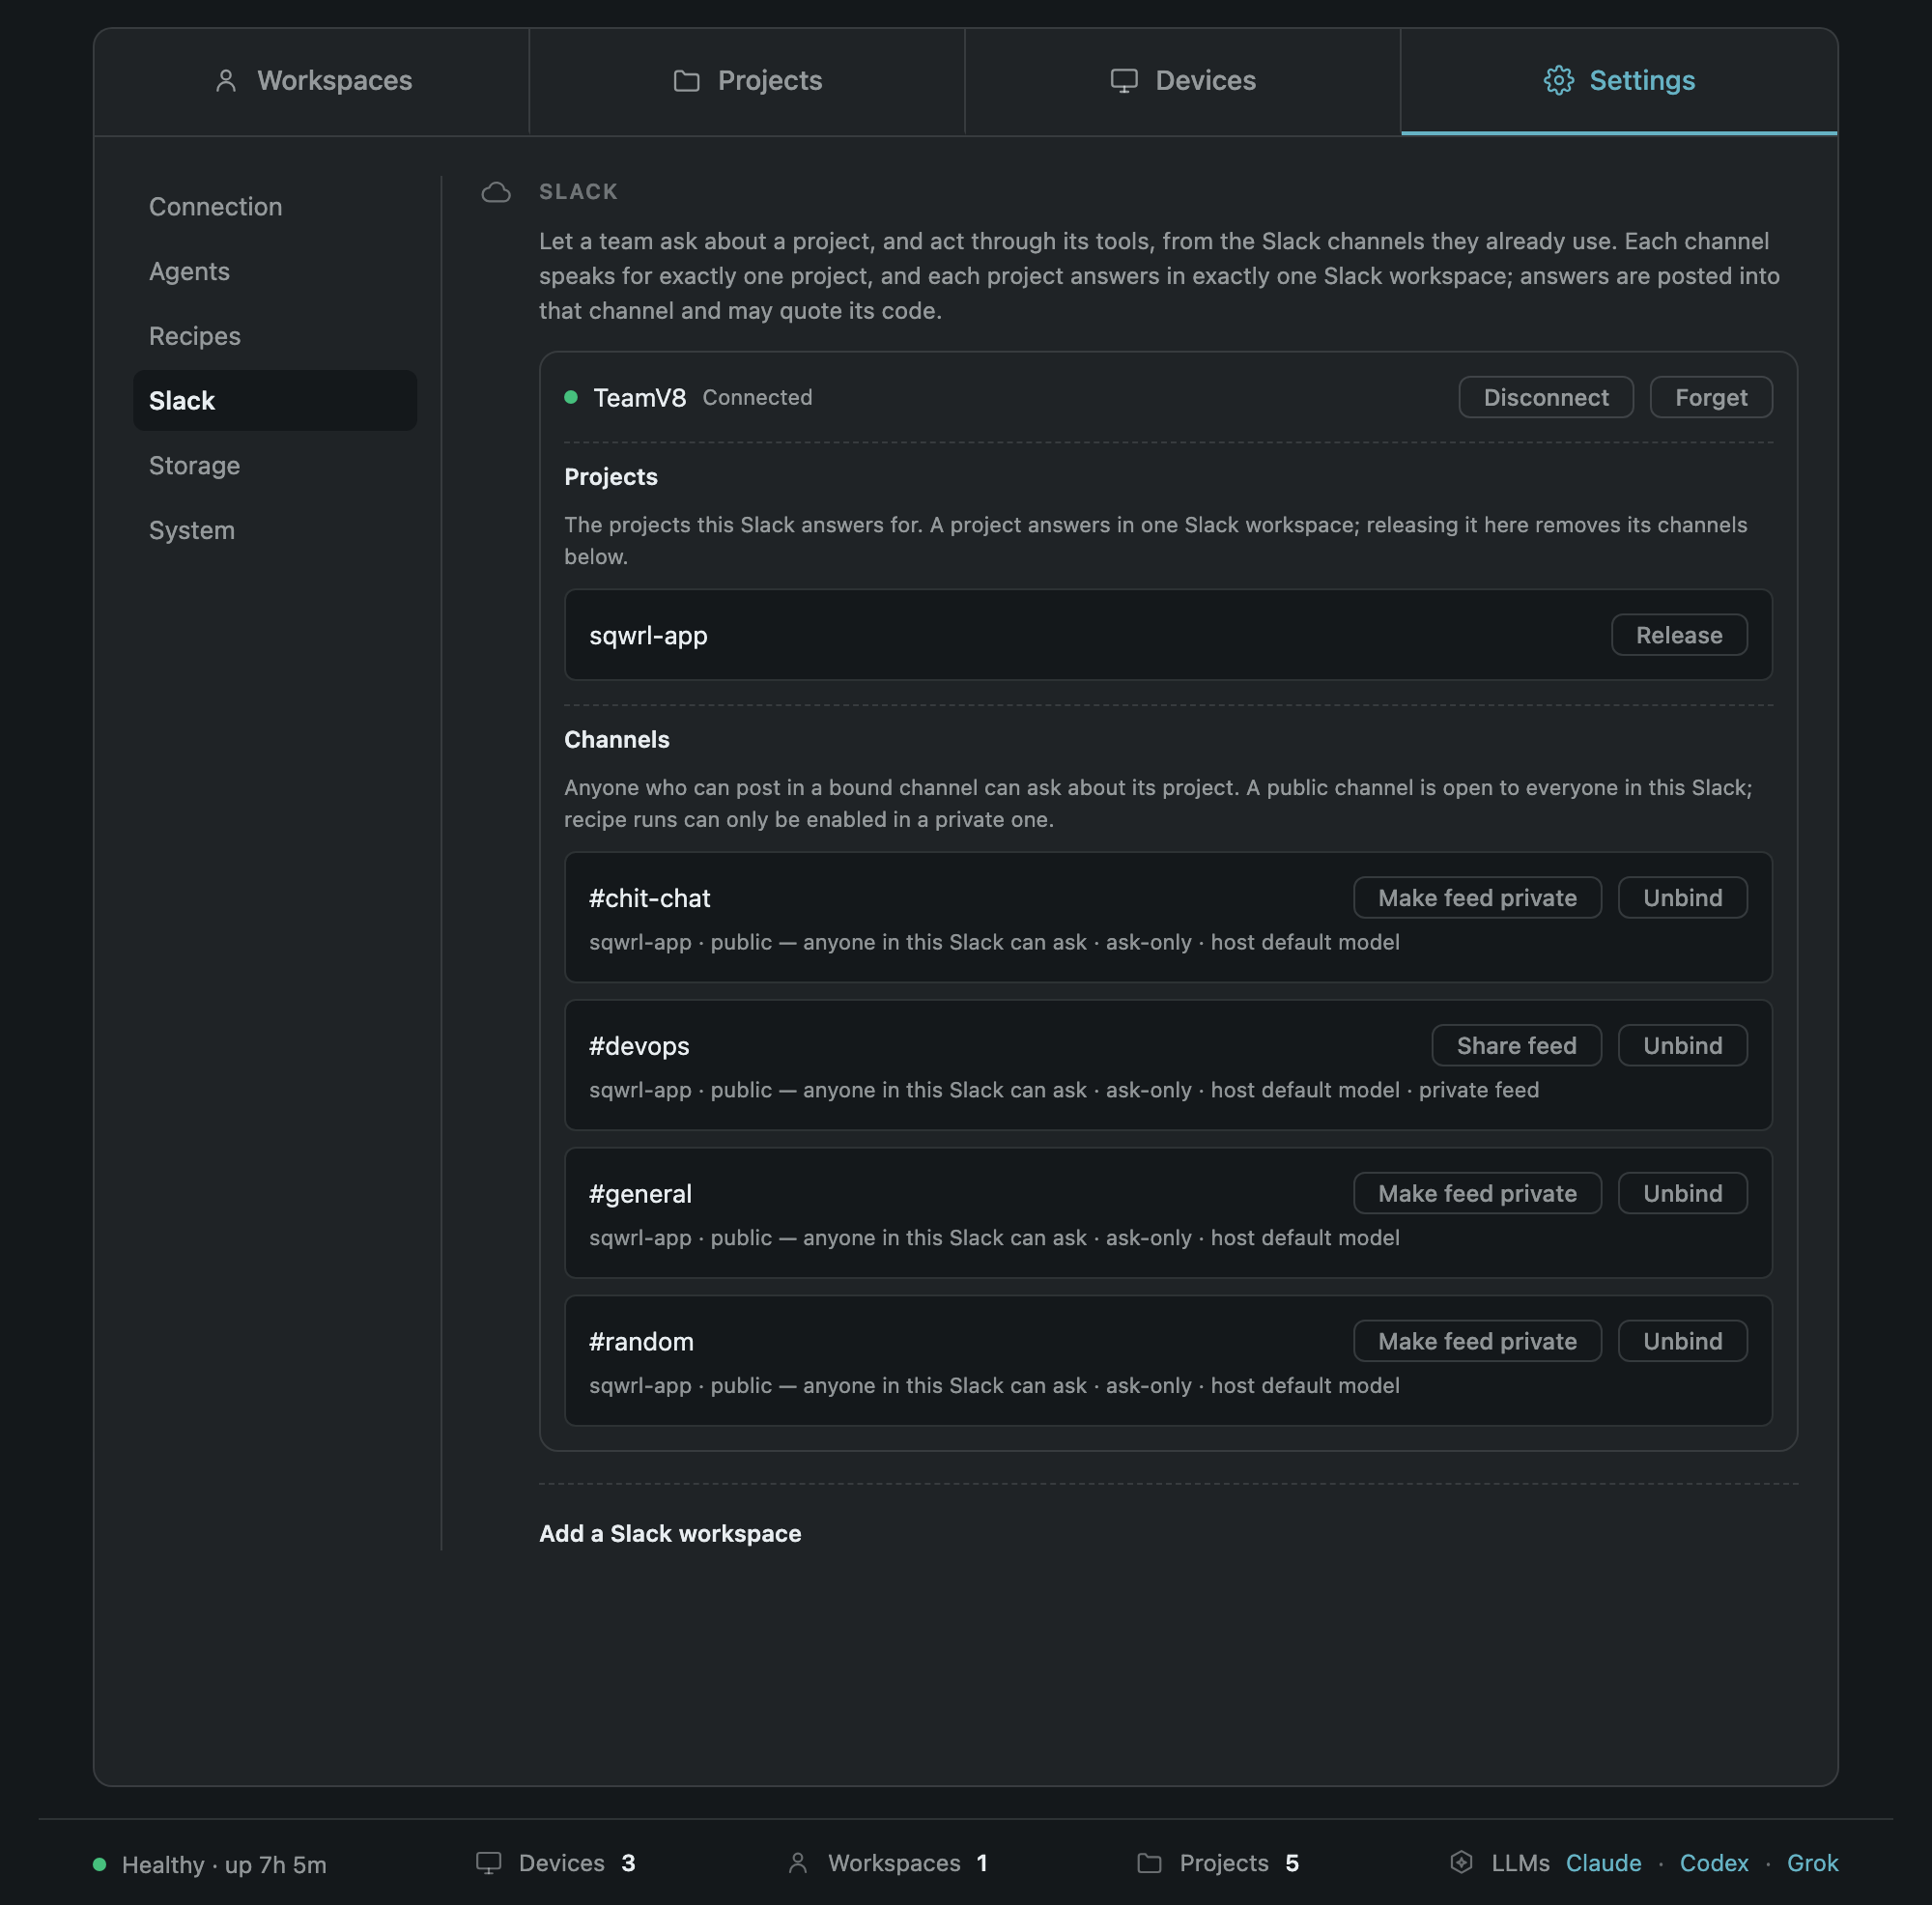This screenshot has height=1905, width=1932.
Task: Open the Claude LLM link
Action: tap(1603, 1863)
